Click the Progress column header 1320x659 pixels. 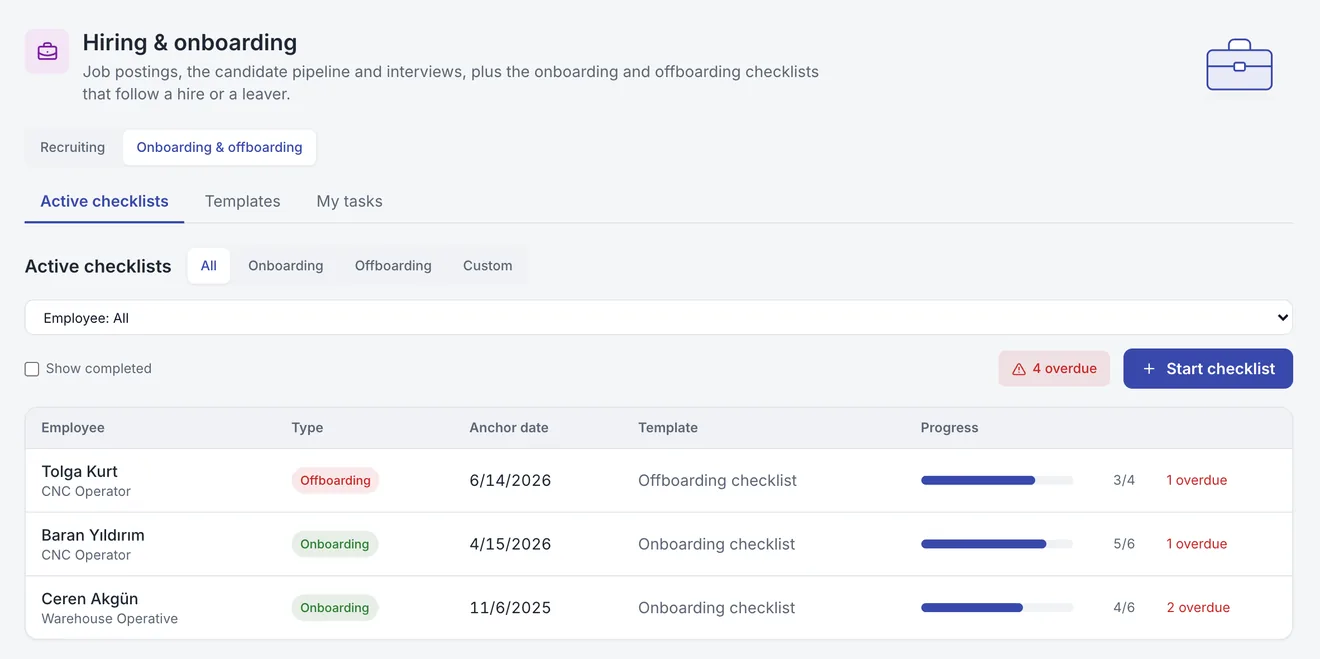pos(949,428)
